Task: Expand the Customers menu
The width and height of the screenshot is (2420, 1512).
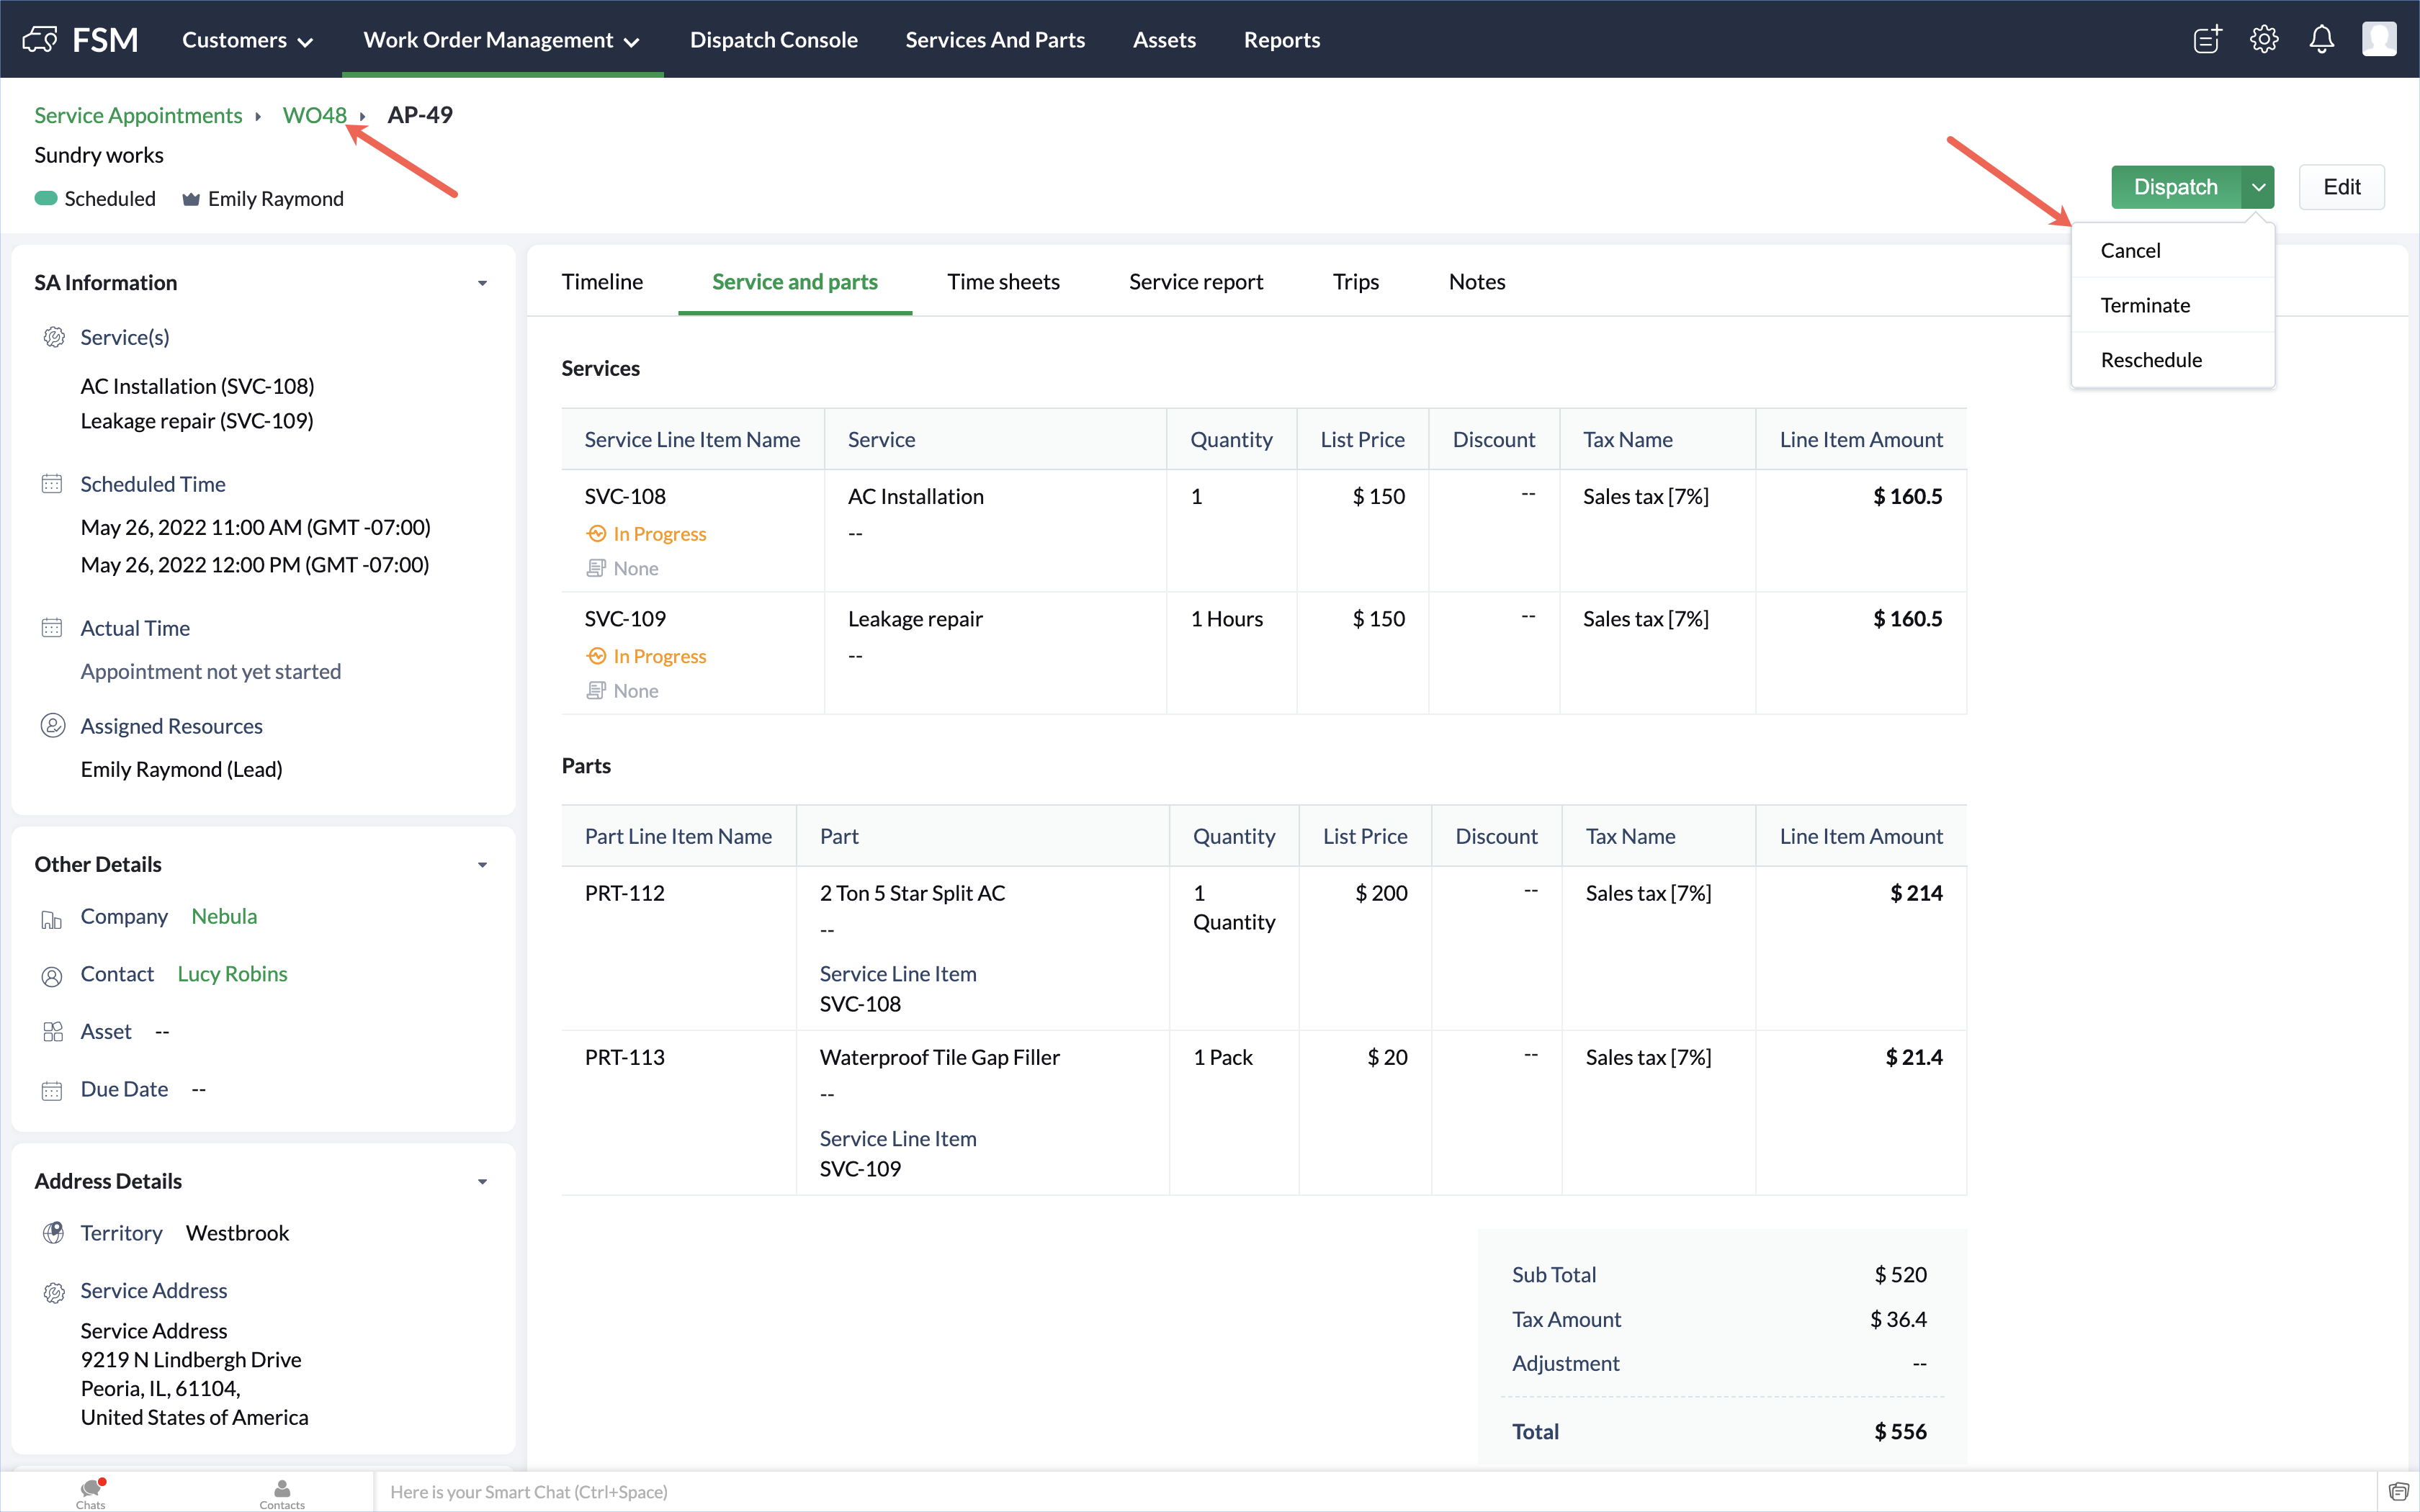Action: point(247,40)
